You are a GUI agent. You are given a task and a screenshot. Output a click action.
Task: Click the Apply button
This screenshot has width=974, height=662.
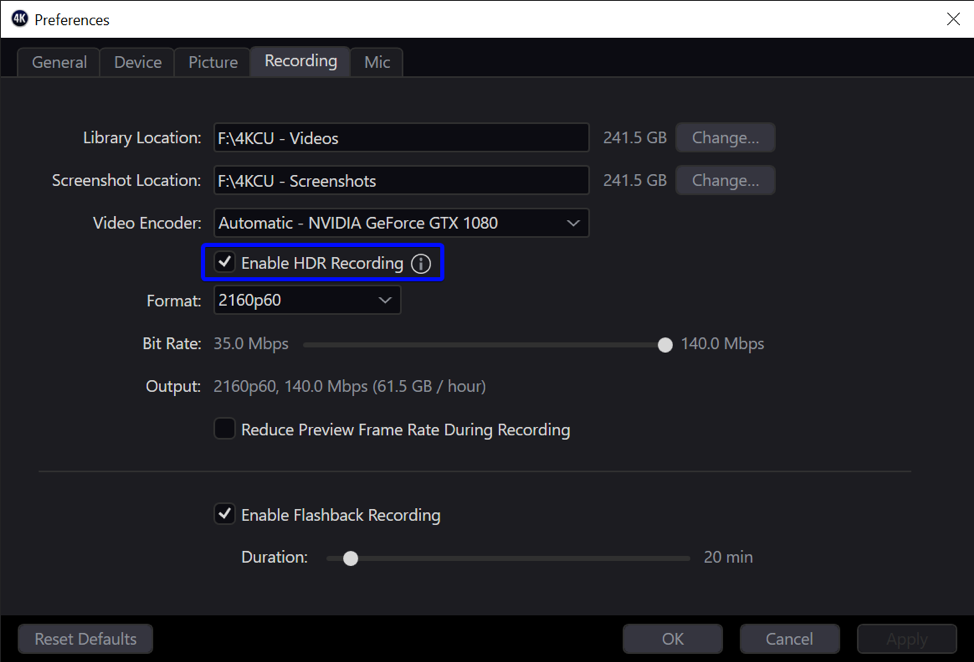tap(907, 639)
